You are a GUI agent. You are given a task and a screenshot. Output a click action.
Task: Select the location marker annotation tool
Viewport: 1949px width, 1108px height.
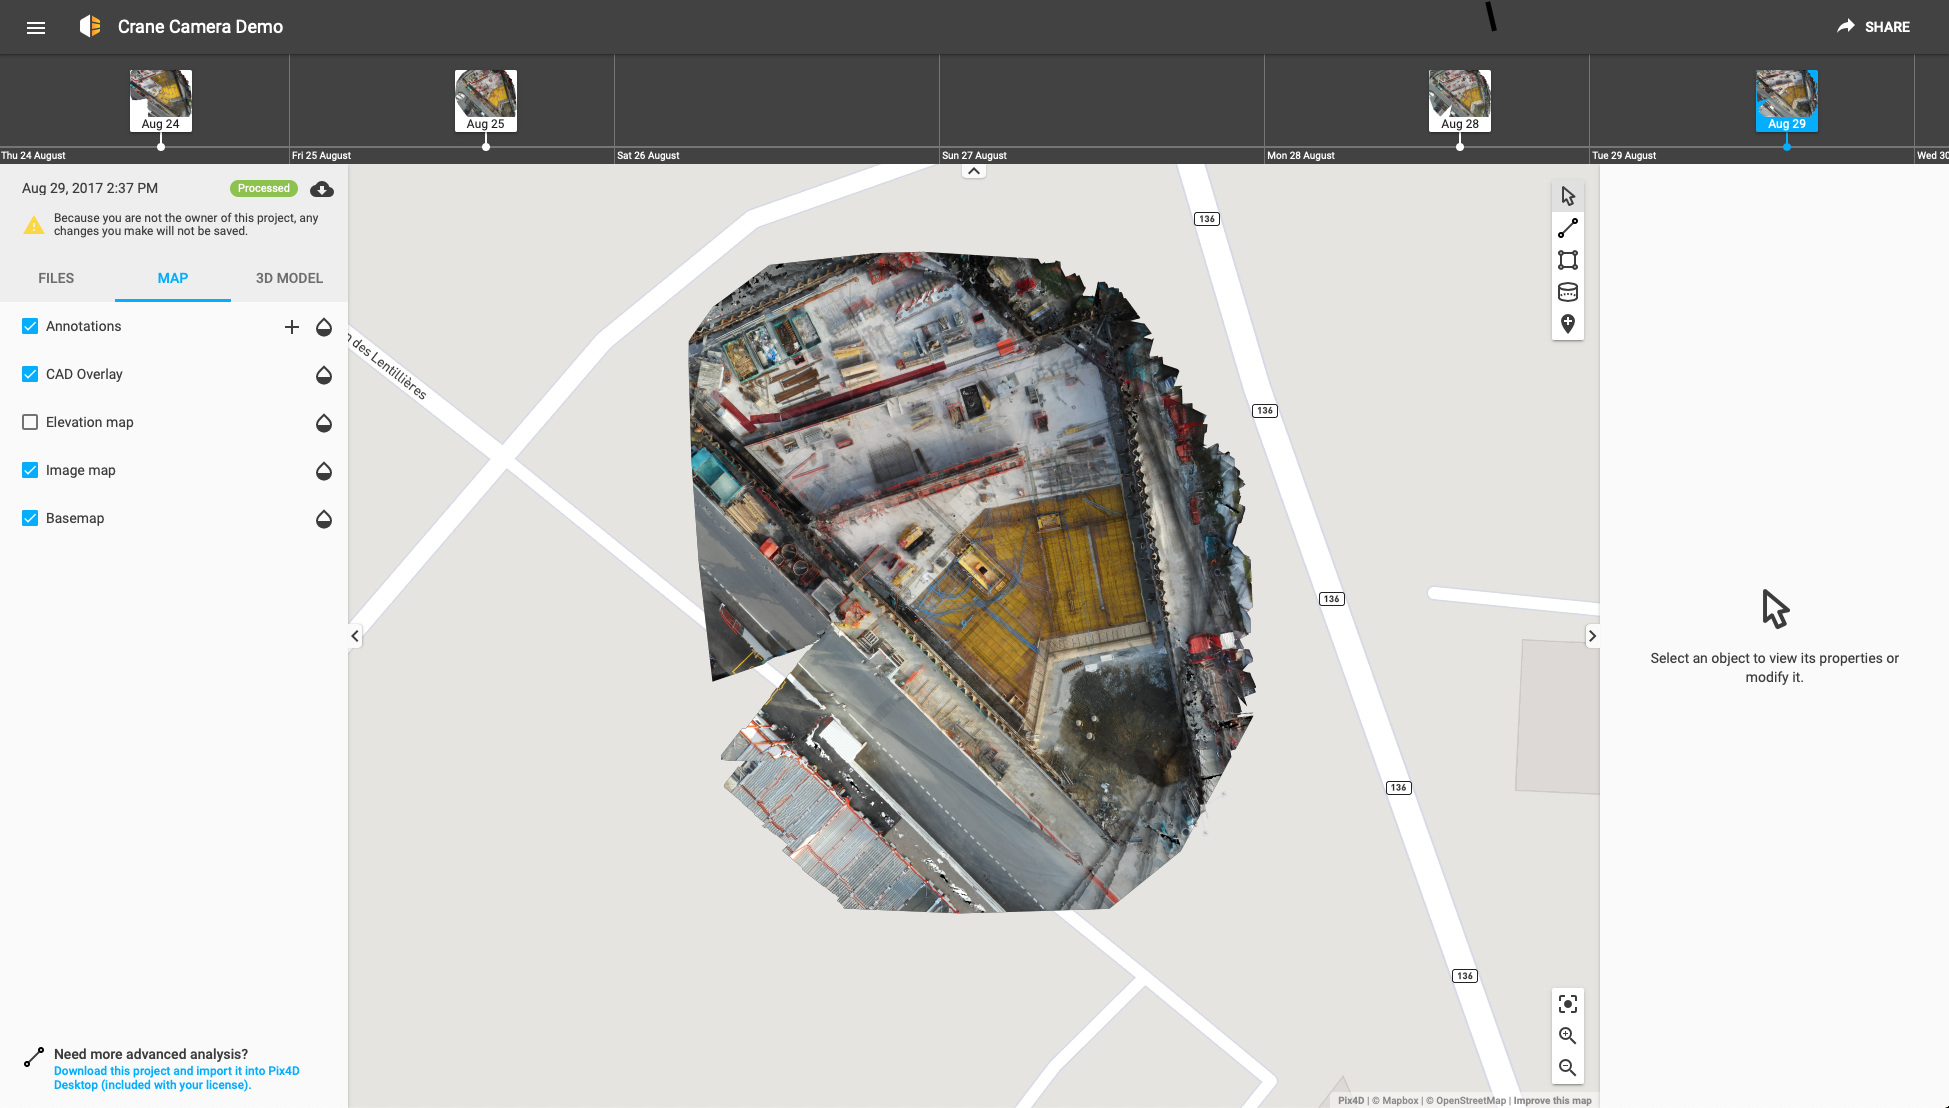coord(1568,324)
